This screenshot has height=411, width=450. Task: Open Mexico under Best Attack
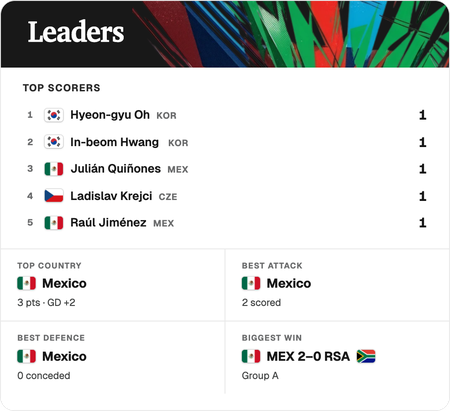coord(289,283)
